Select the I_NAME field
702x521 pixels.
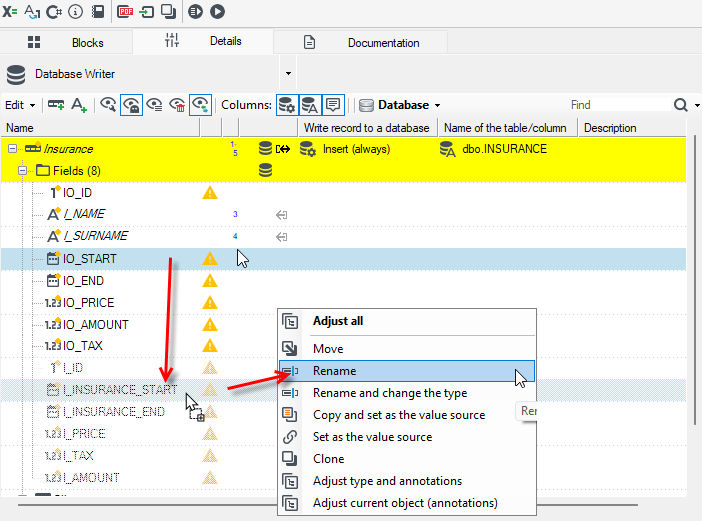pos(84,214)
